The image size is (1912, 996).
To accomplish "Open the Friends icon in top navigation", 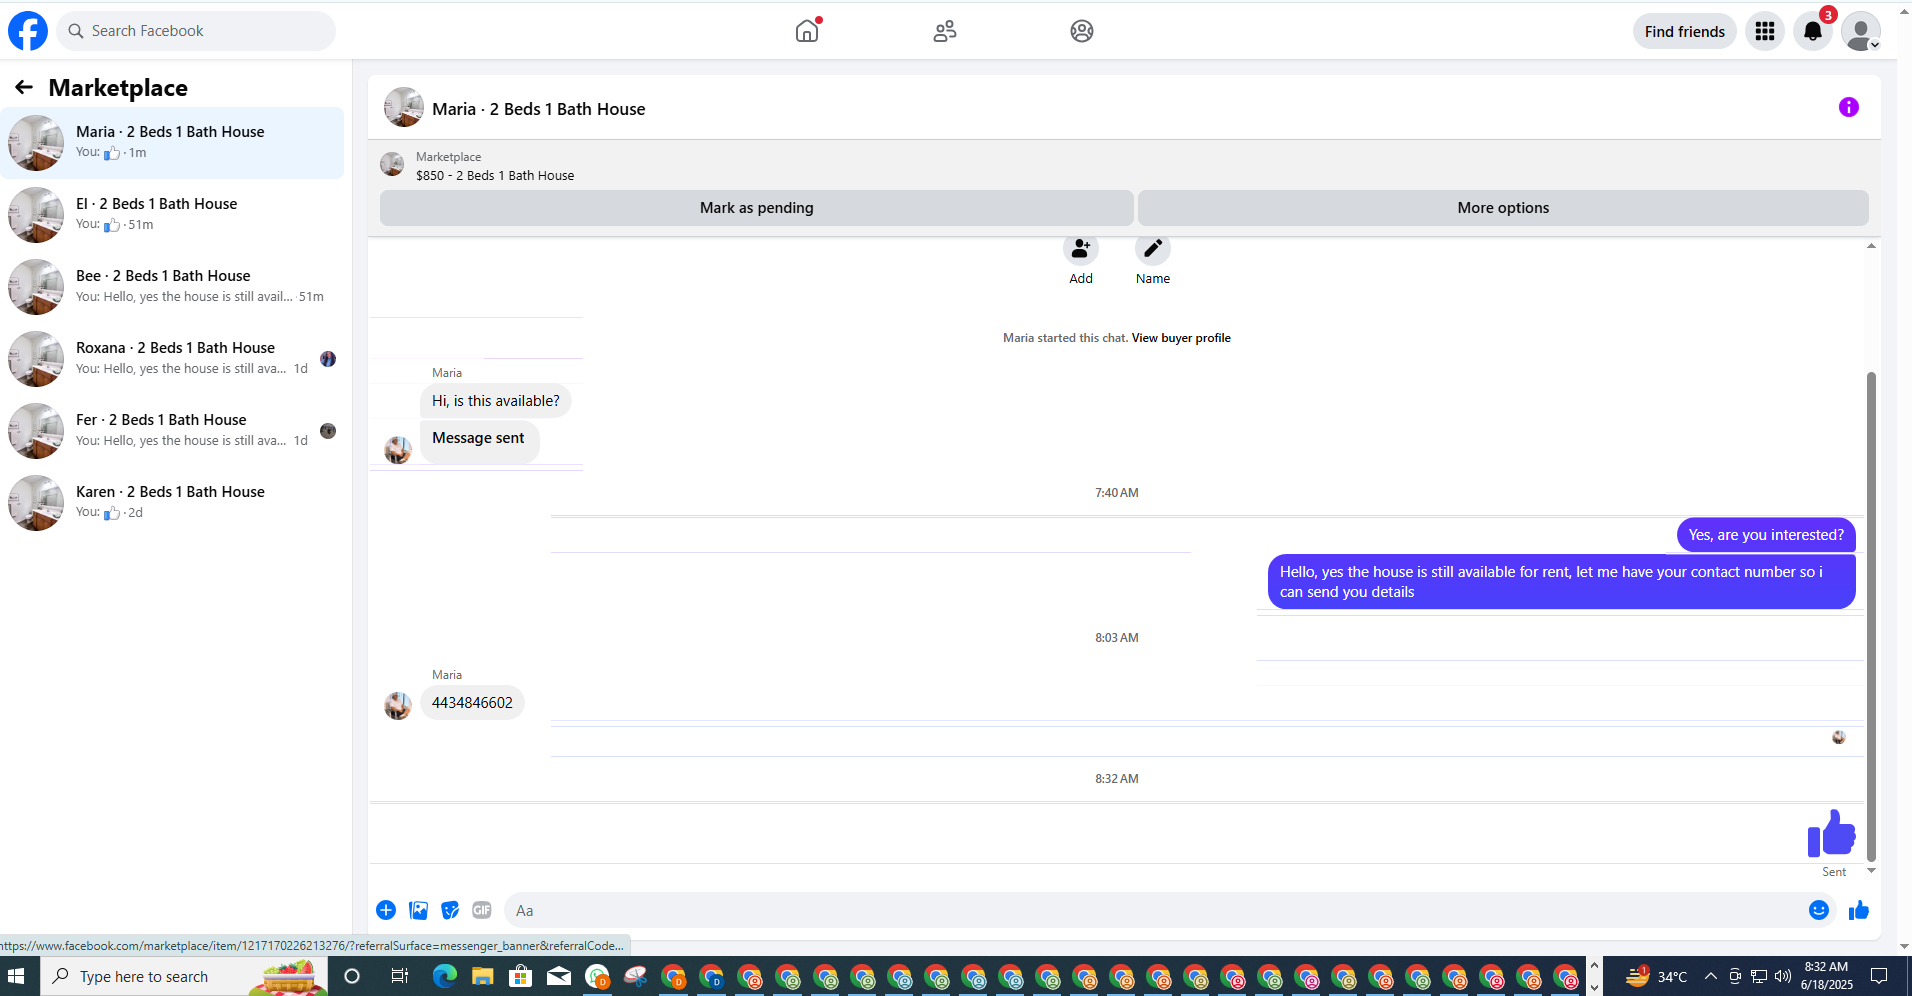I will click(945, 31).
